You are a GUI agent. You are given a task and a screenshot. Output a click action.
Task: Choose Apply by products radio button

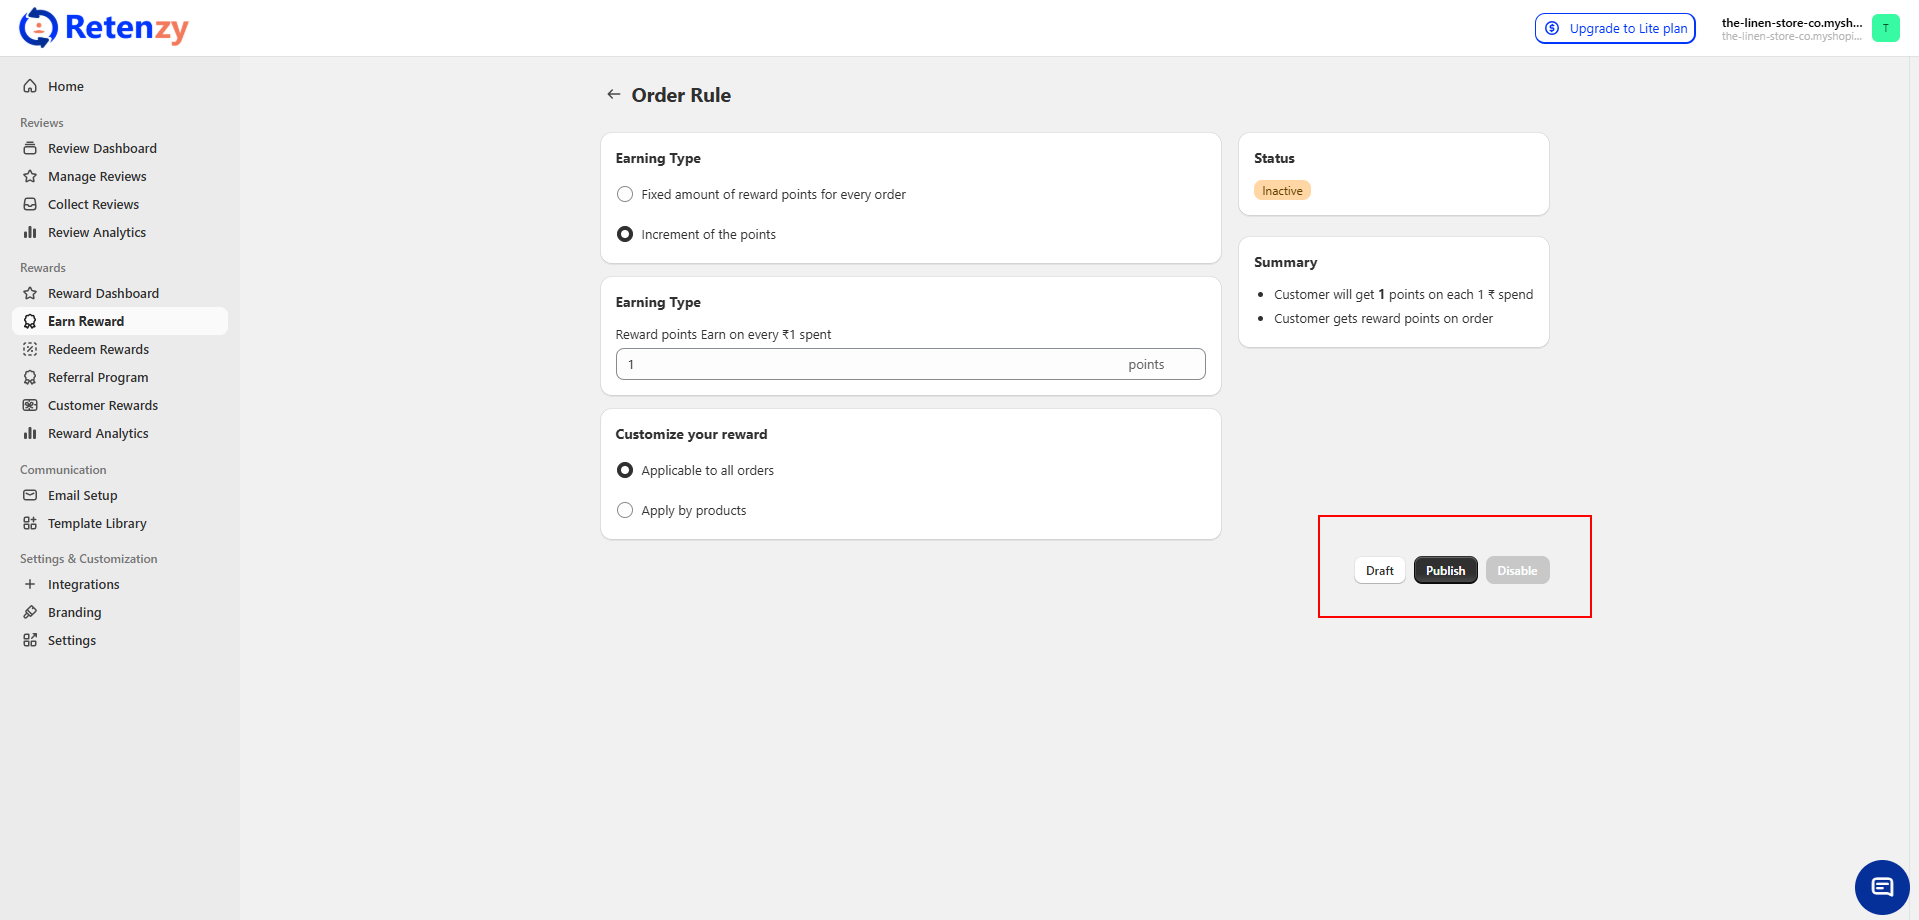pos(625,511)
